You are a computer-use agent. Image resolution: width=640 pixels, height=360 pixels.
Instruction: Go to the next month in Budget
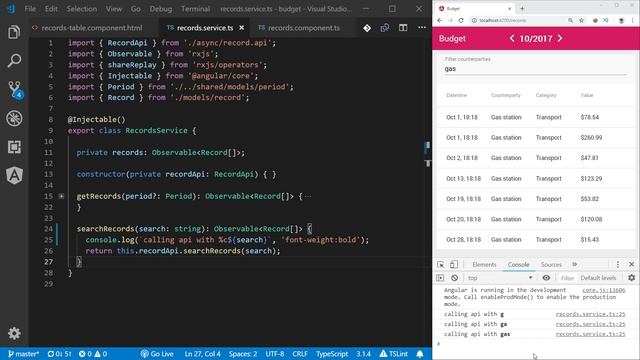point(560,38)
